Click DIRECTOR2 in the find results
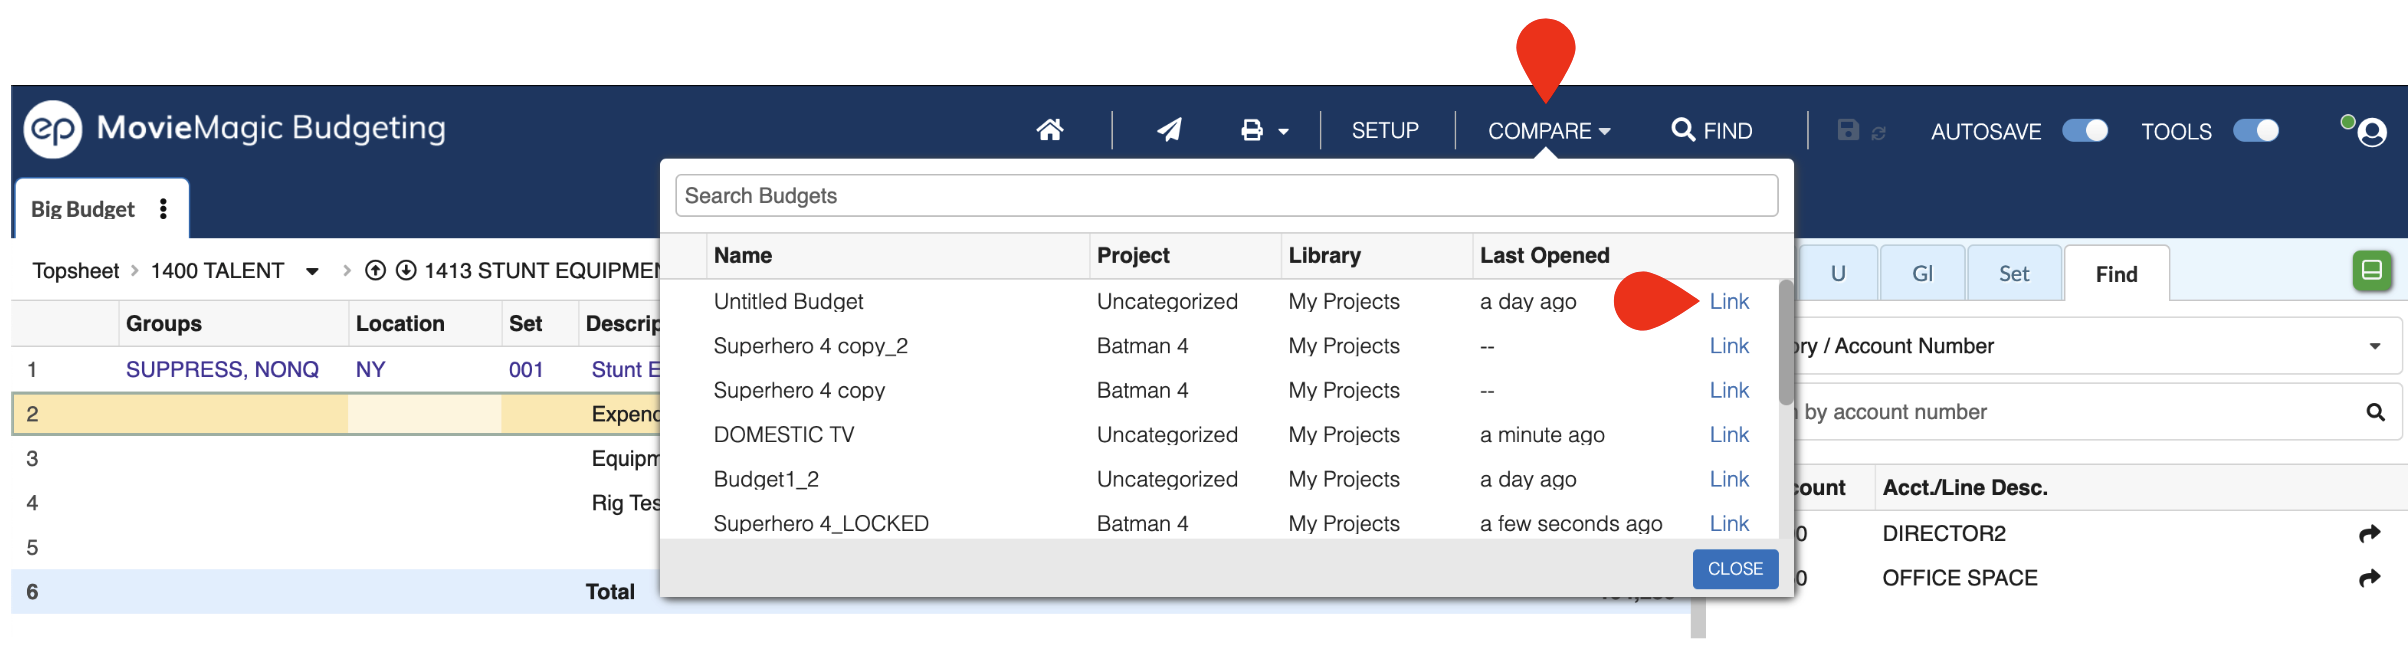 pyautogui.click(x=1943, y=533)
